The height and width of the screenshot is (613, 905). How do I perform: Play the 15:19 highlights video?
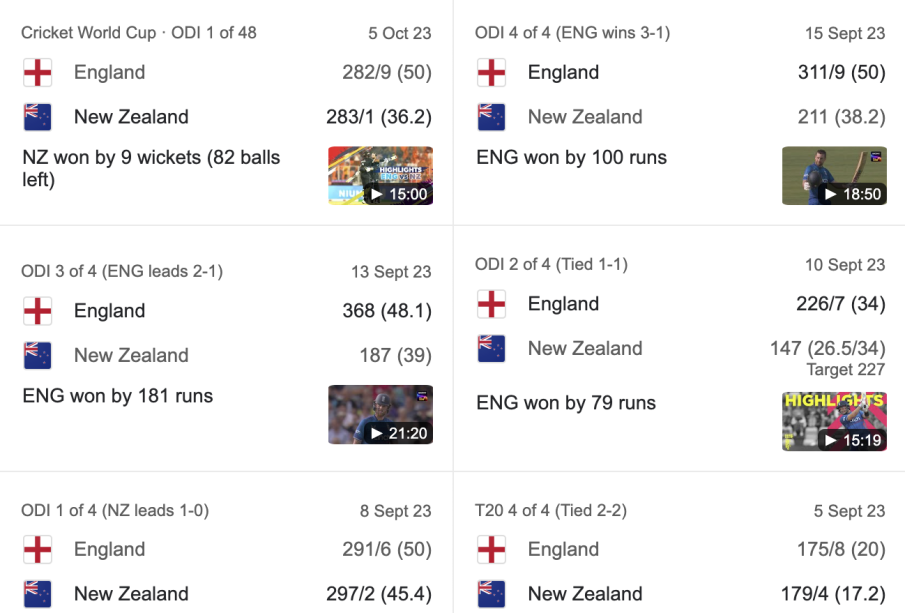click(x=834, y=421)
